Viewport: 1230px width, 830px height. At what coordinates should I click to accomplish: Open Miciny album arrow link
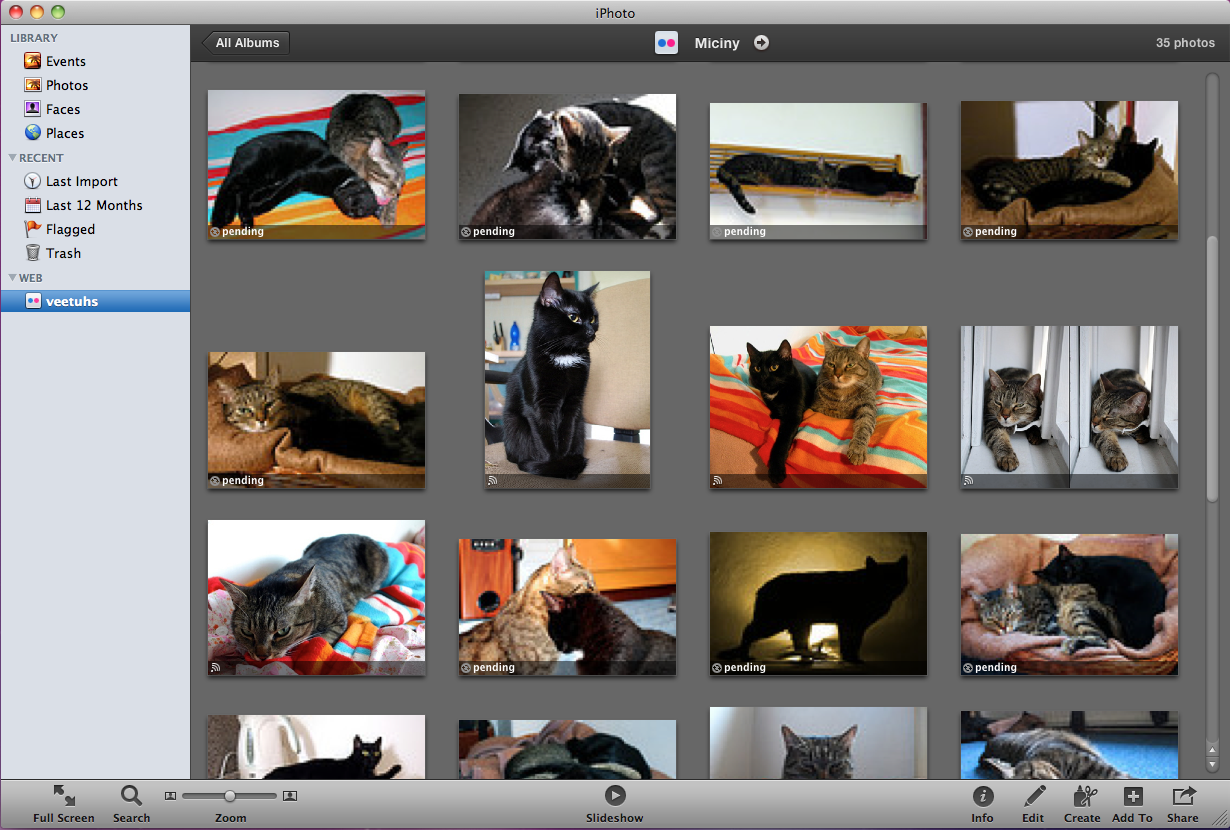(x=762, y=43)
